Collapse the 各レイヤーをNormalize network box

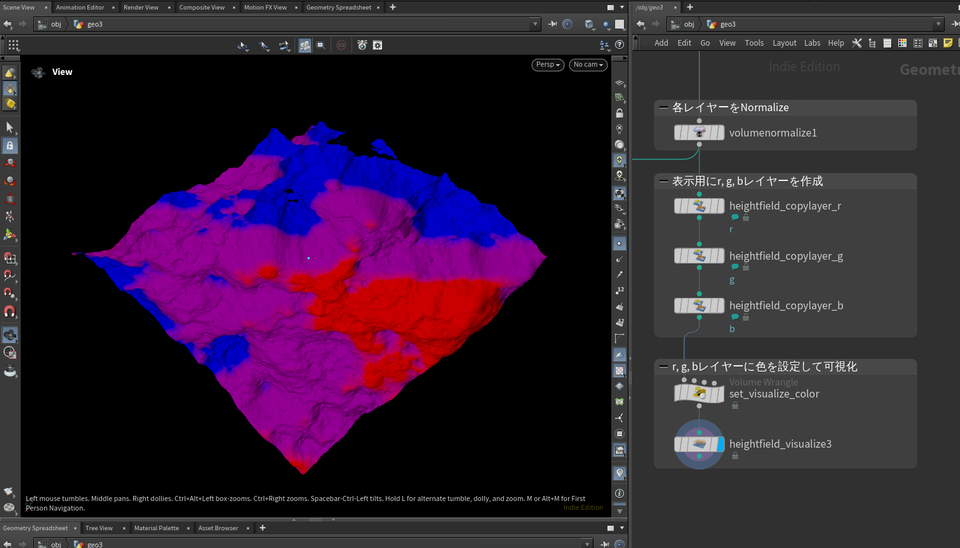click(x=663, y=108)
